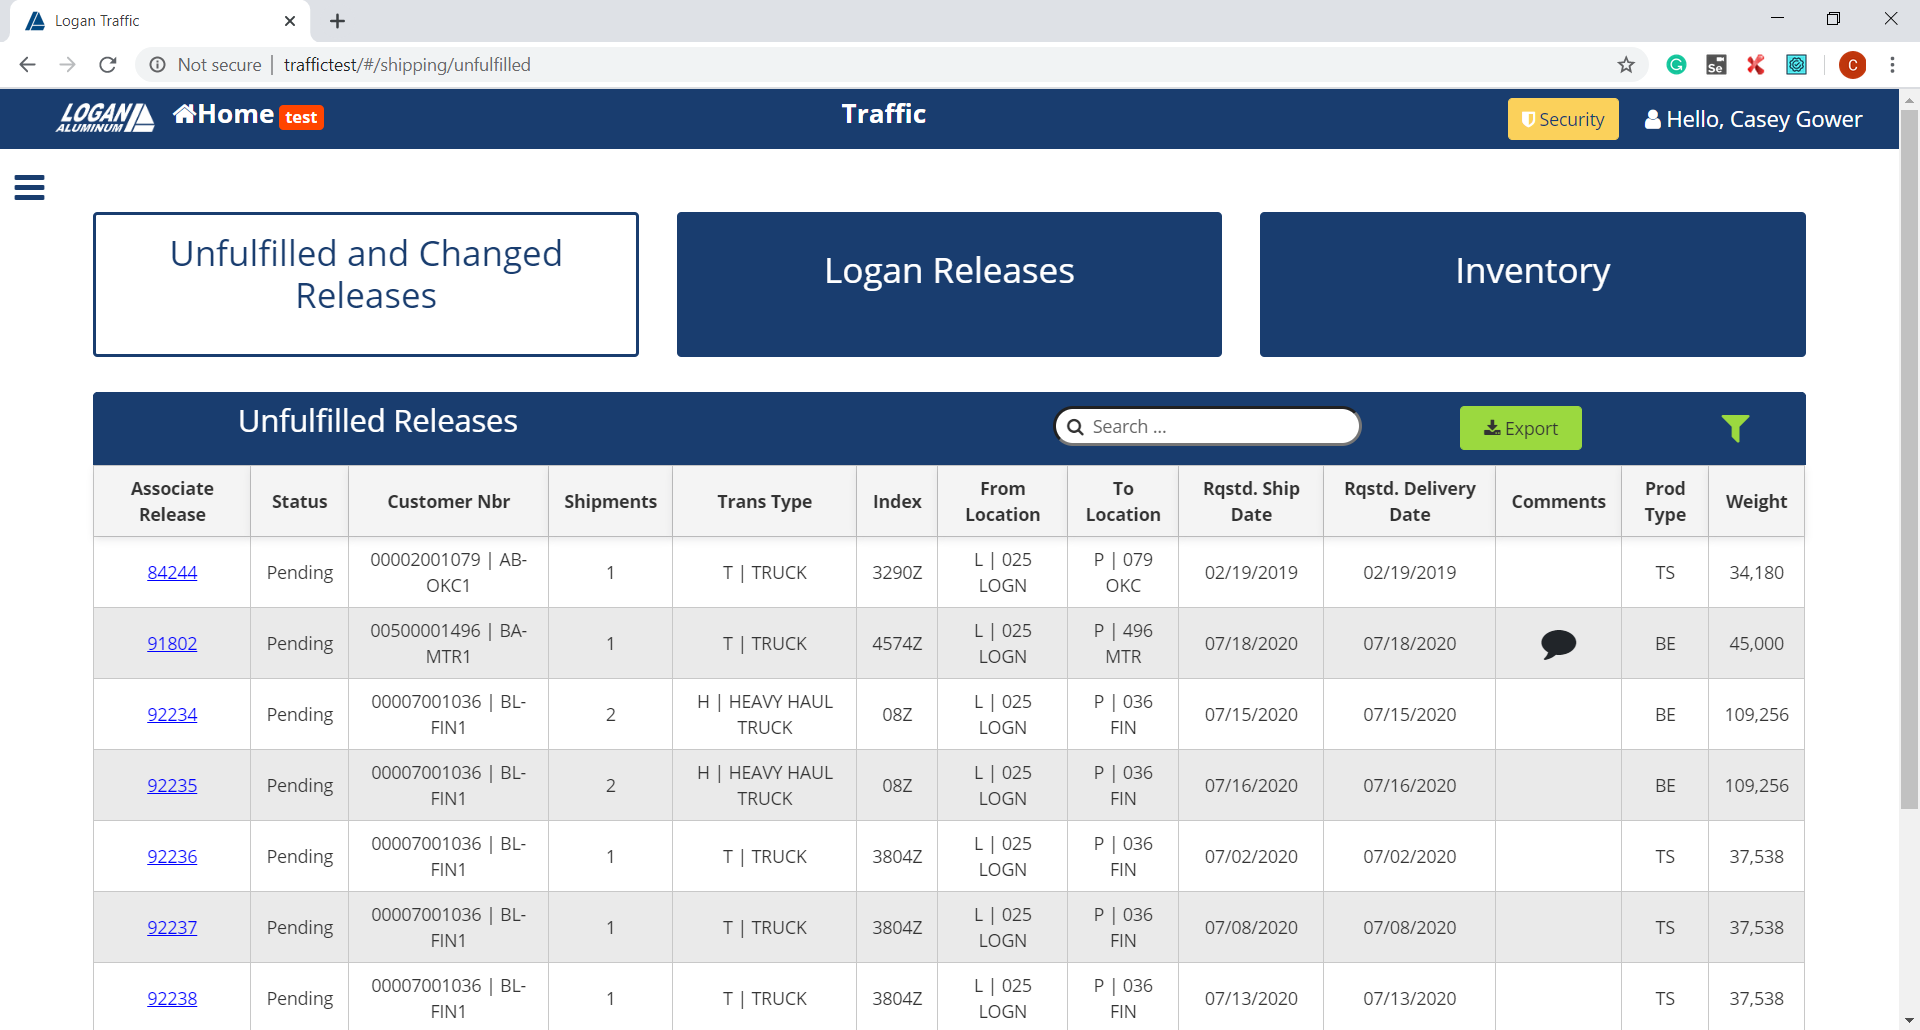Sort by Prod Type column header
This screenshot has height=1030, width=1920.
pos(1665,501)
